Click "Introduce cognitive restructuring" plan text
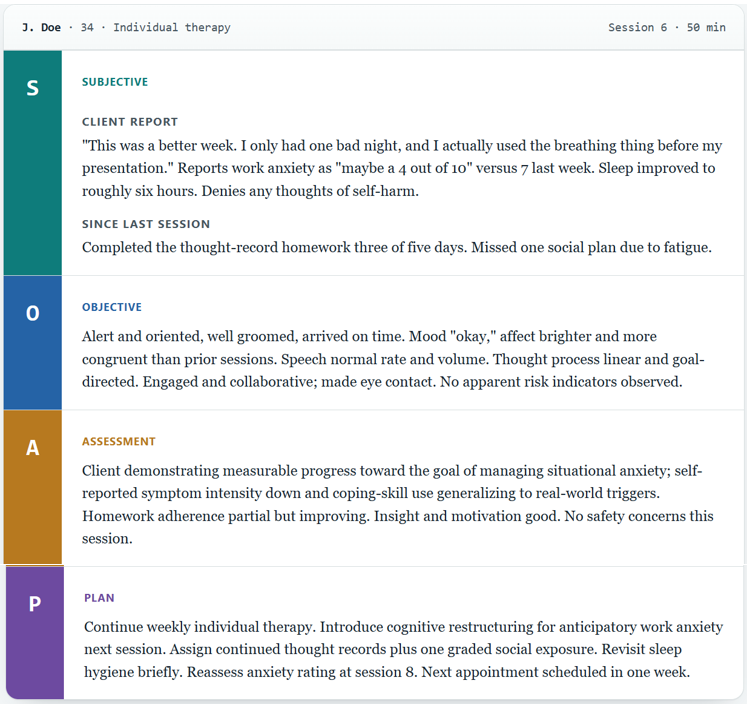The image size is (752, 706). (424, 627)
